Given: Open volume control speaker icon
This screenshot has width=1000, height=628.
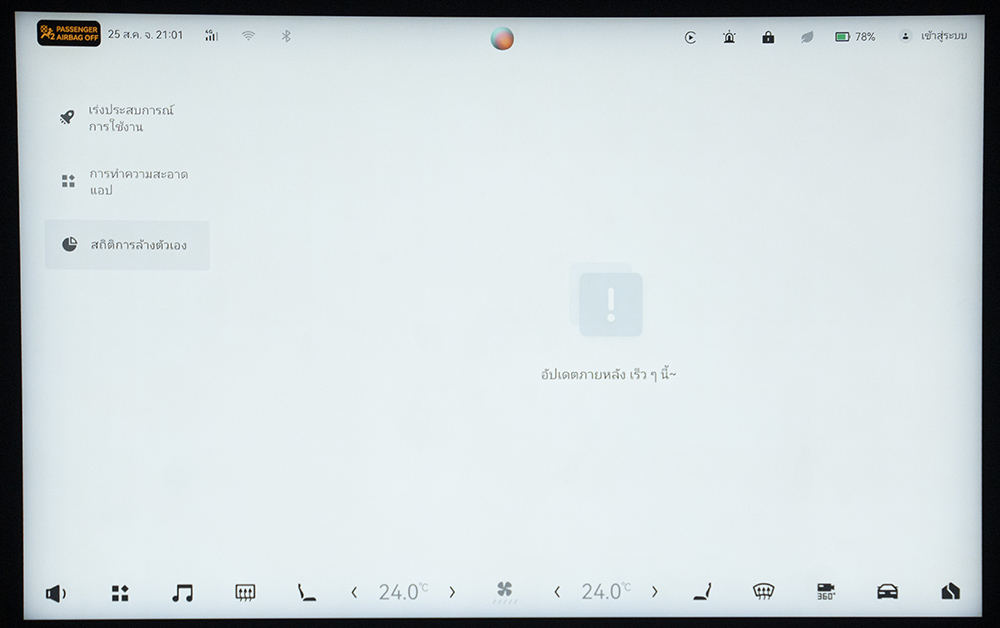Looking at the screenshot, I should pyautogui.click(x=55, y=593).
